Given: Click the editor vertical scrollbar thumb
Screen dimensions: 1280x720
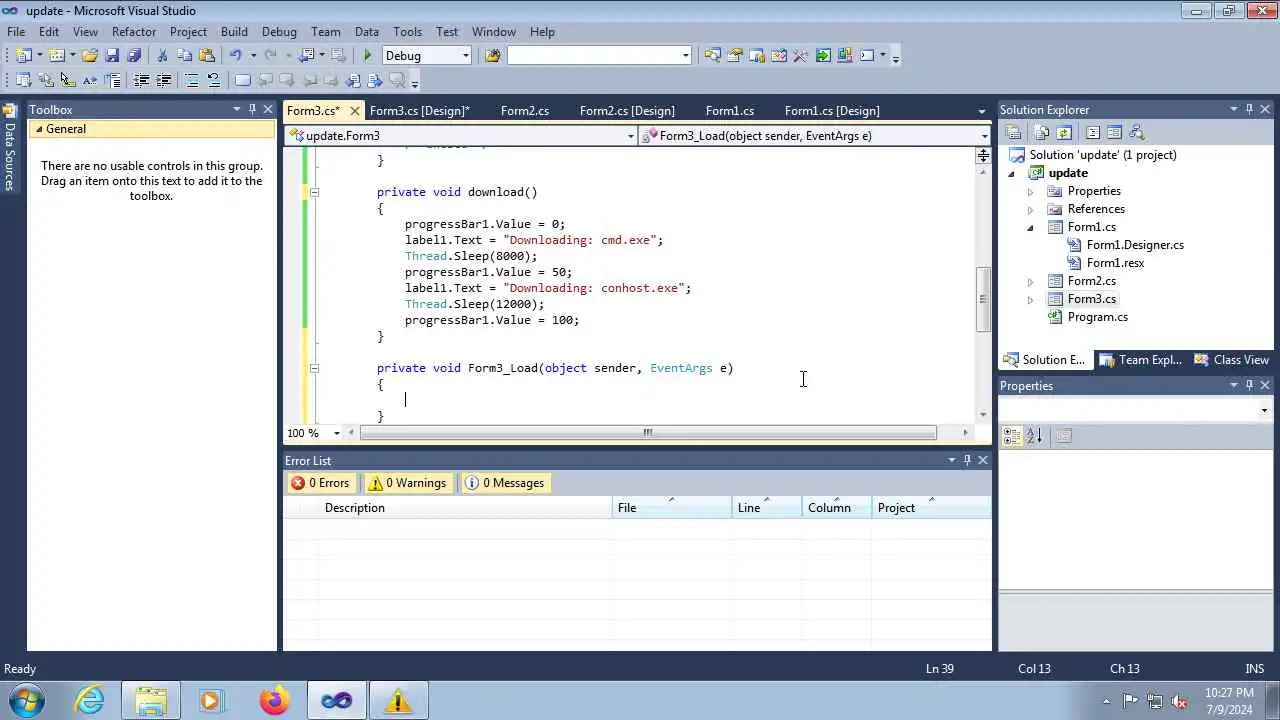Looking at the screenshot, I should tap(983, 298).
